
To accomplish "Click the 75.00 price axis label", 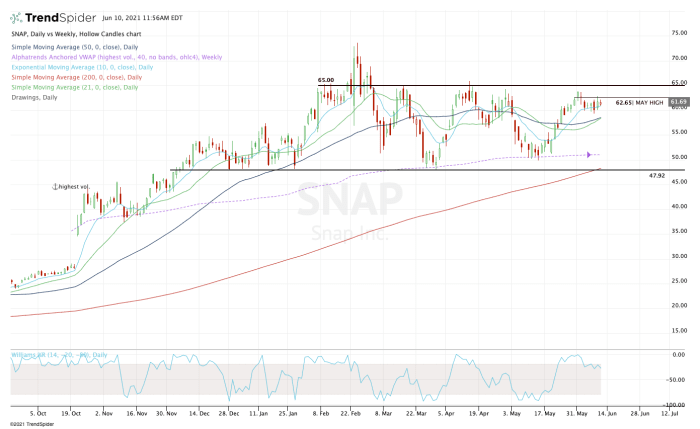I will (679, 33).
